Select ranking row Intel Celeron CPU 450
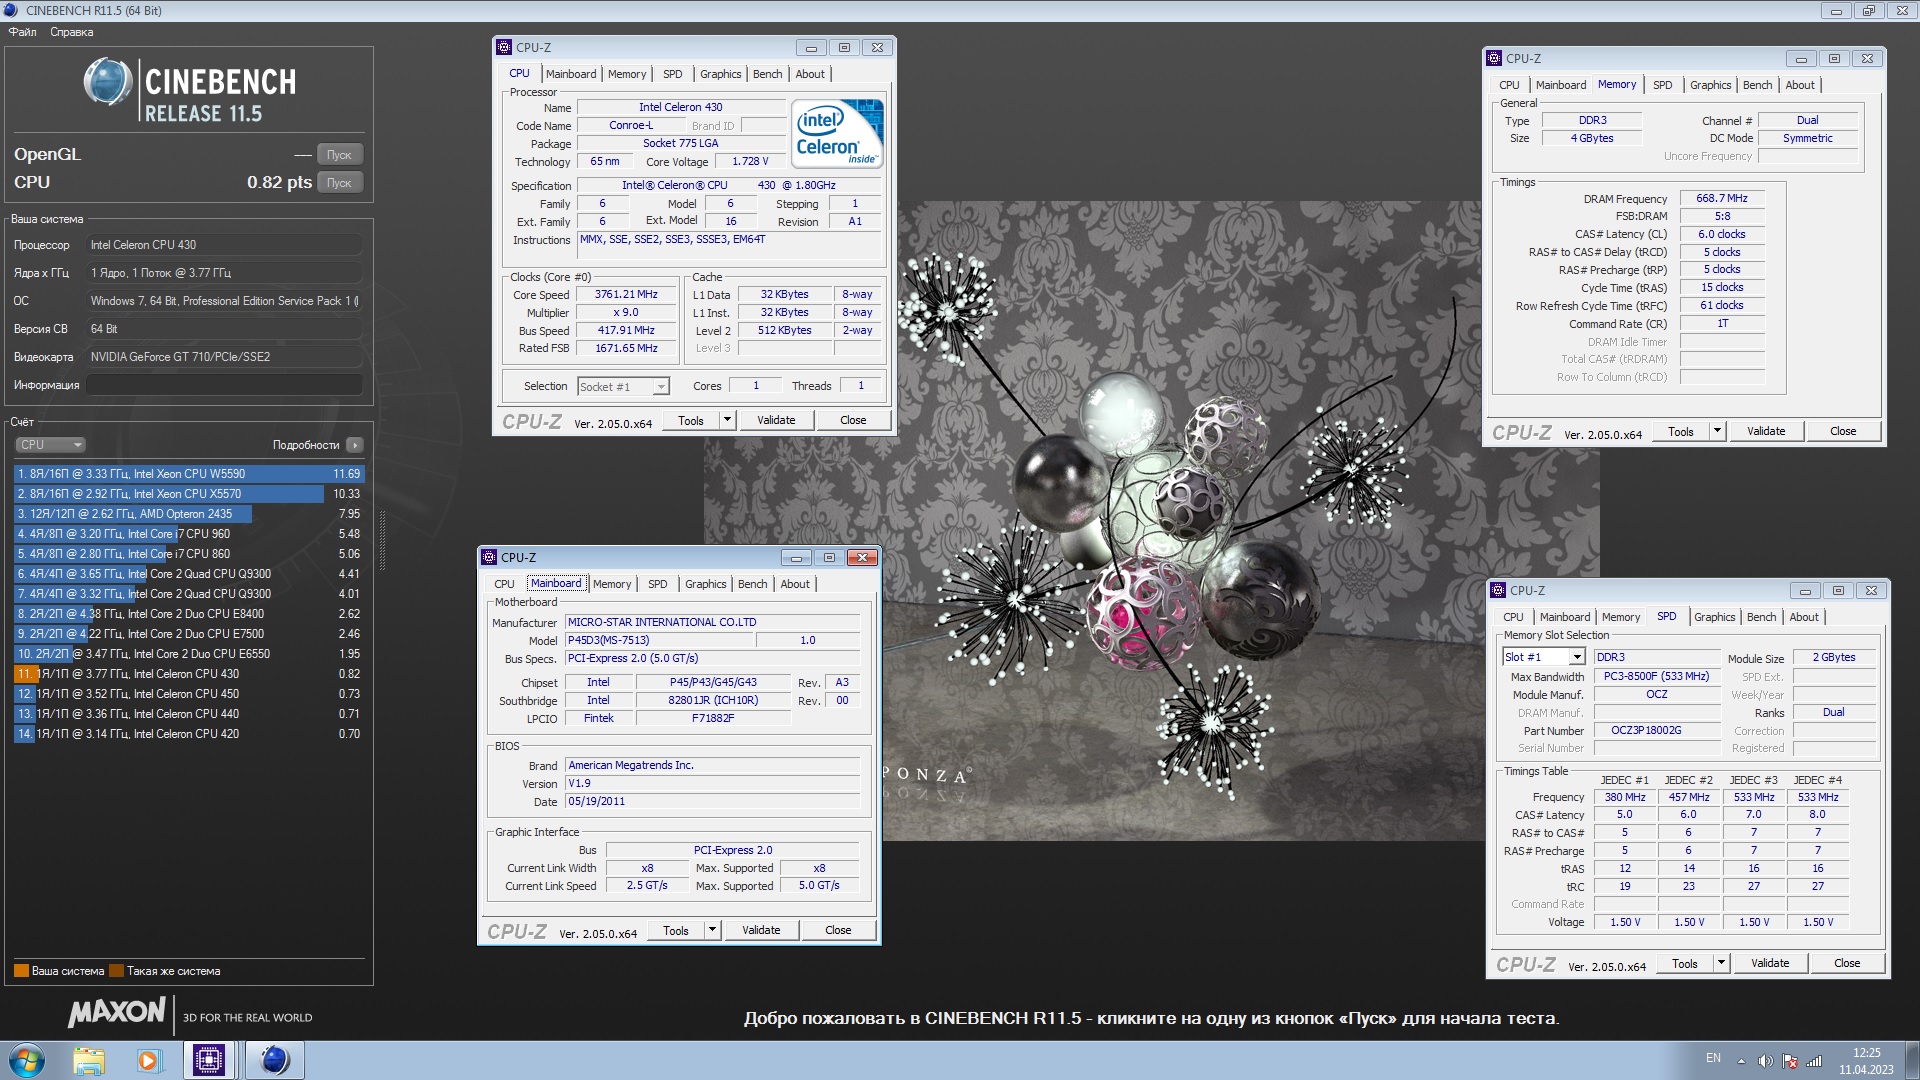Screen dimensions: 1920x1080 coord(189,694)
